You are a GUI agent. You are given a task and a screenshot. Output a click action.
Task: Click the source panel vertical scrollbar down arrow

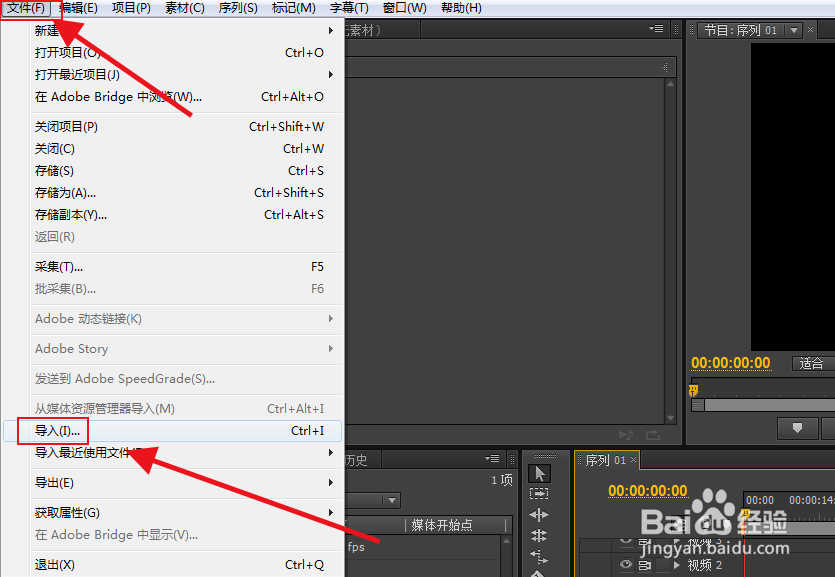coord(670,418)
